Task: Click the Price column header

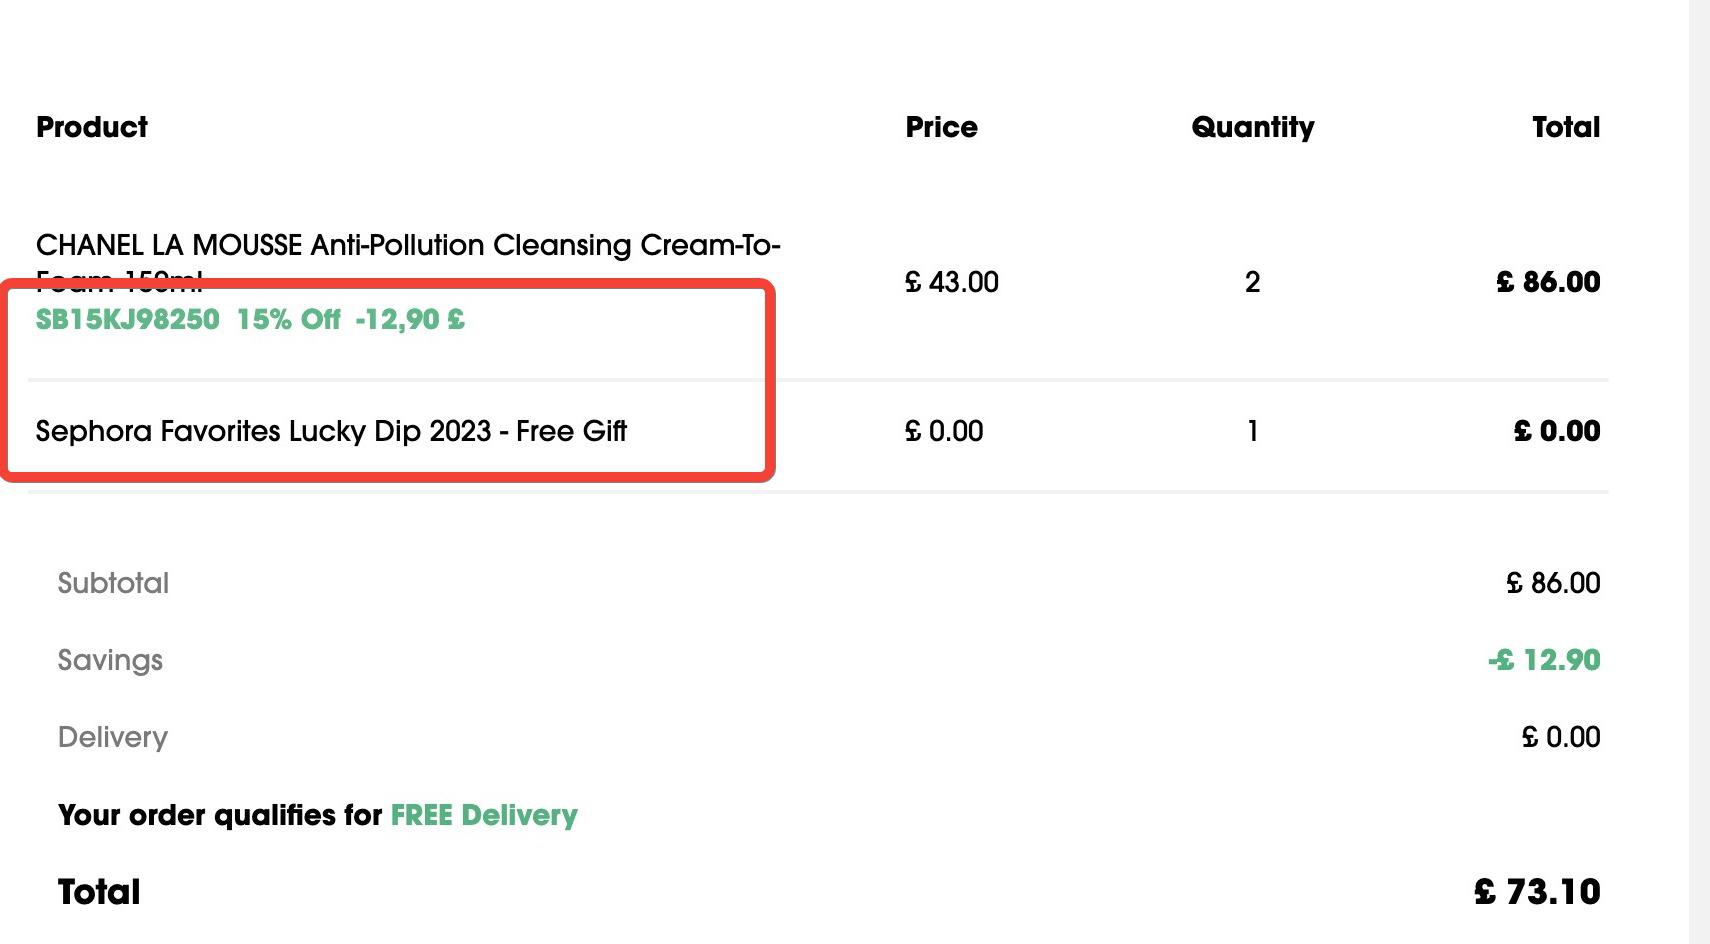Action: [941, 127]
